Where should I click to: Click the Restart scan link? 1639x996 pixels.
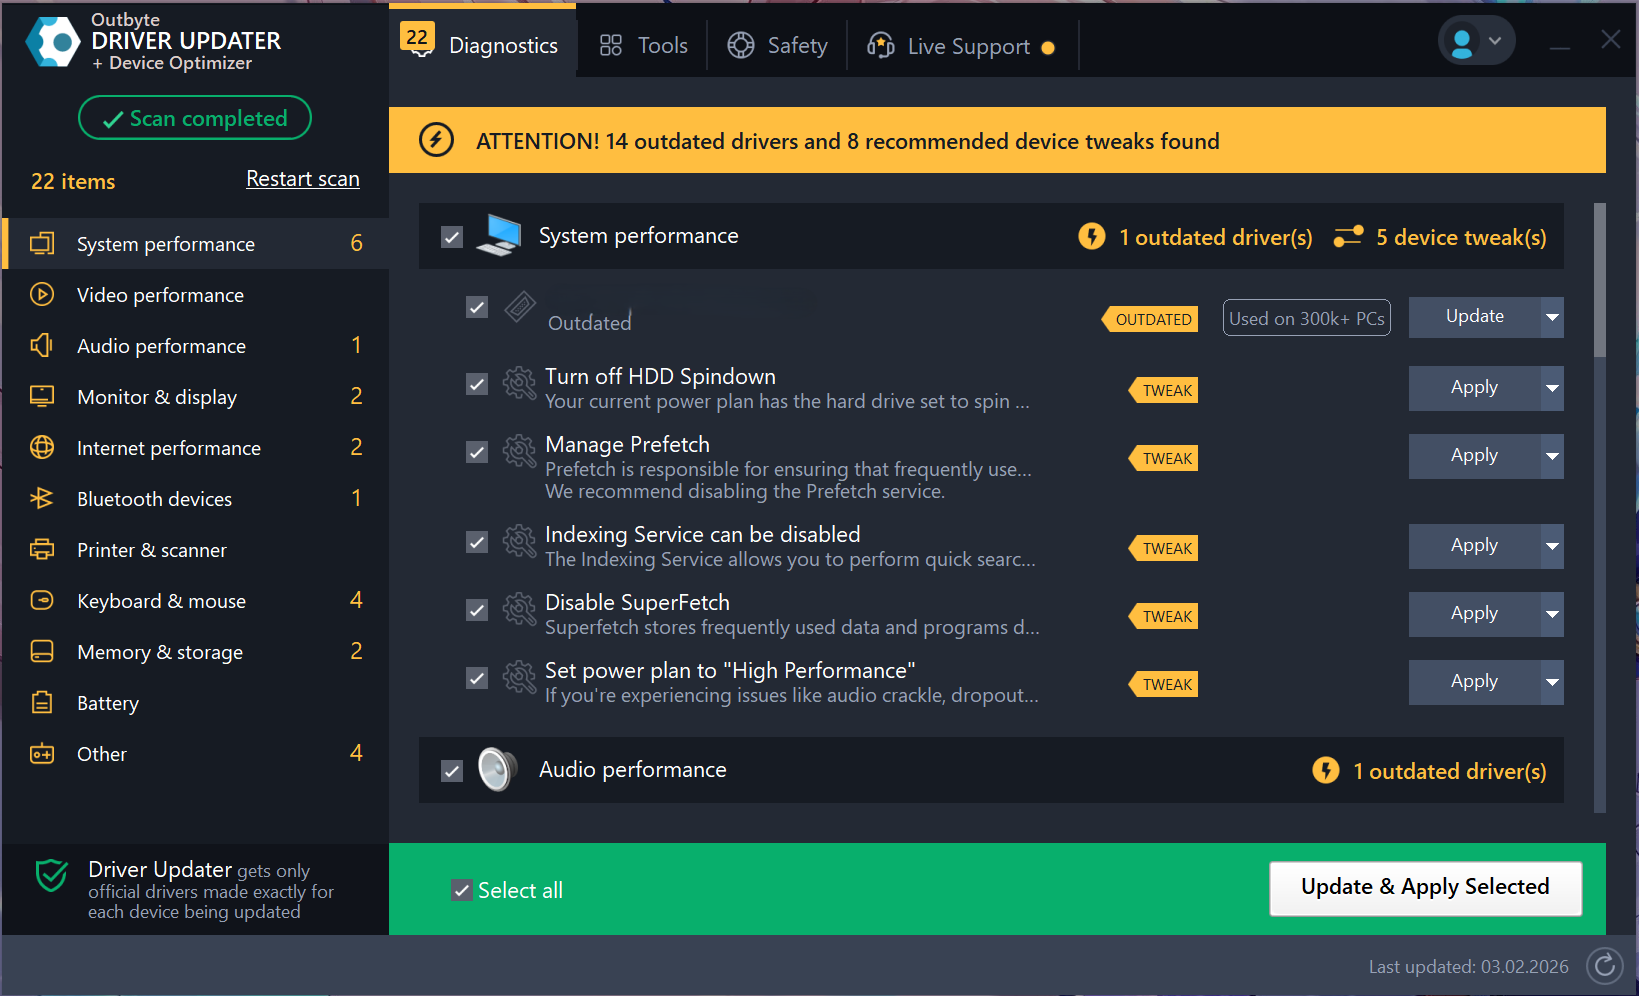click(303, 179)
